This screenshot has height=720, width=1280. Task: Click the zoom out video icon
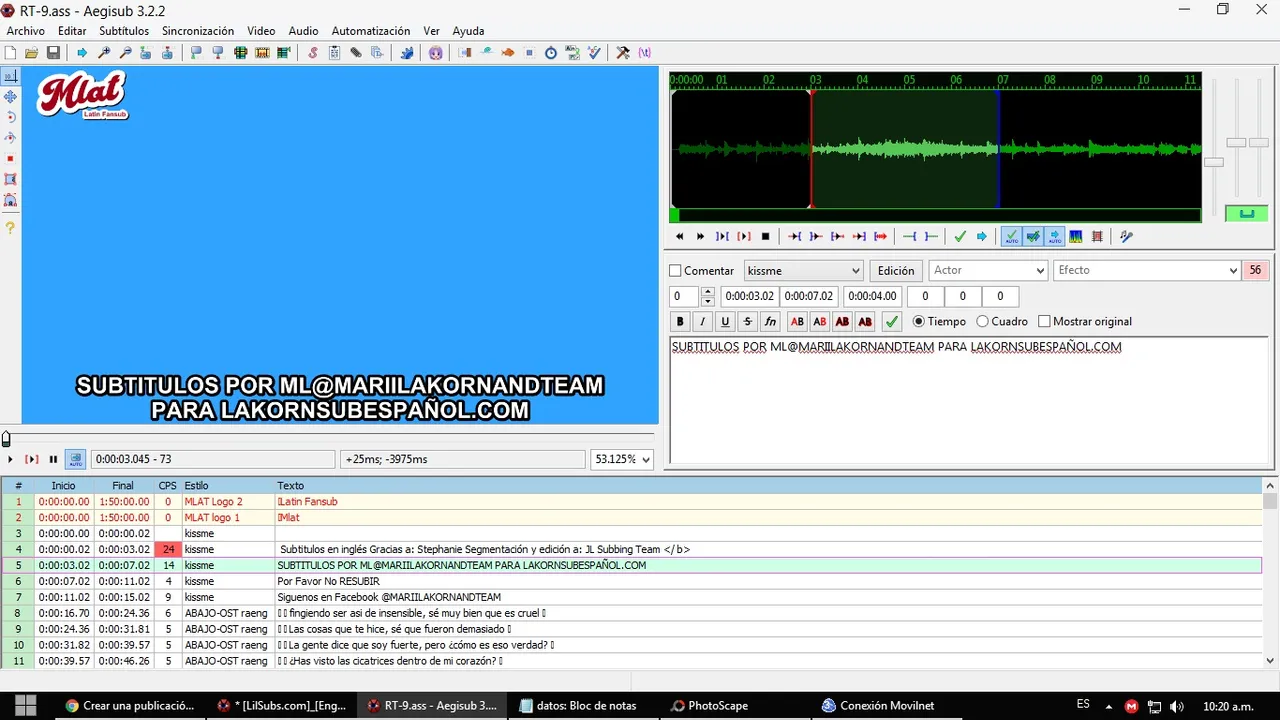[x=125, y=53]
